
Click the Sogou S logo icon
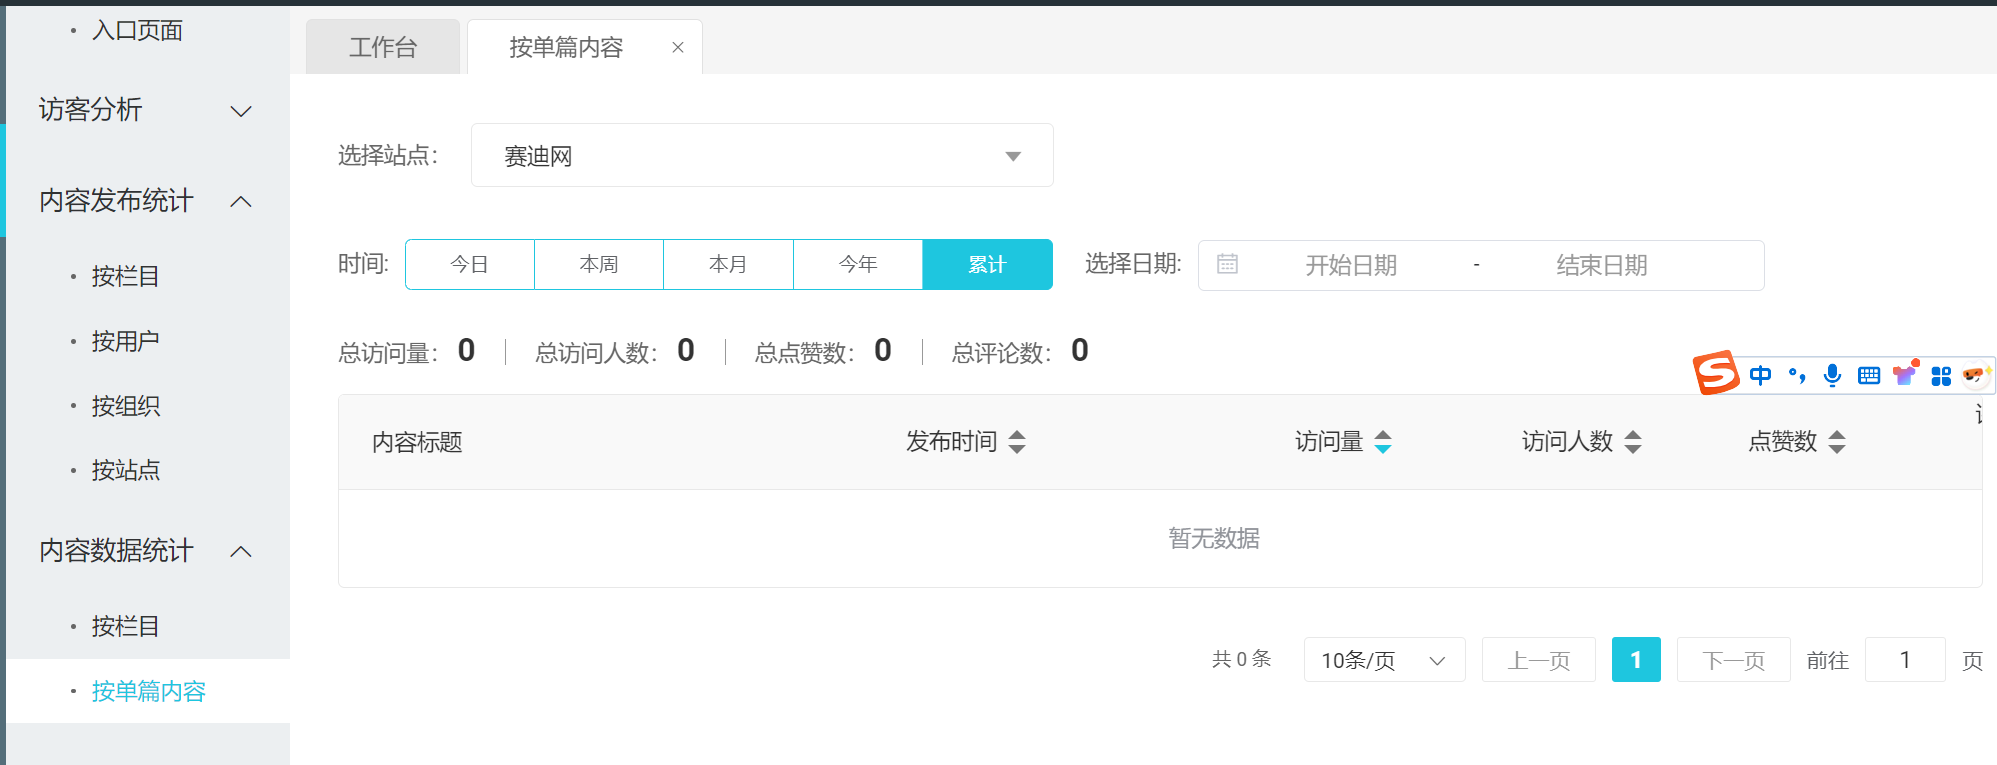(1716, 373)
